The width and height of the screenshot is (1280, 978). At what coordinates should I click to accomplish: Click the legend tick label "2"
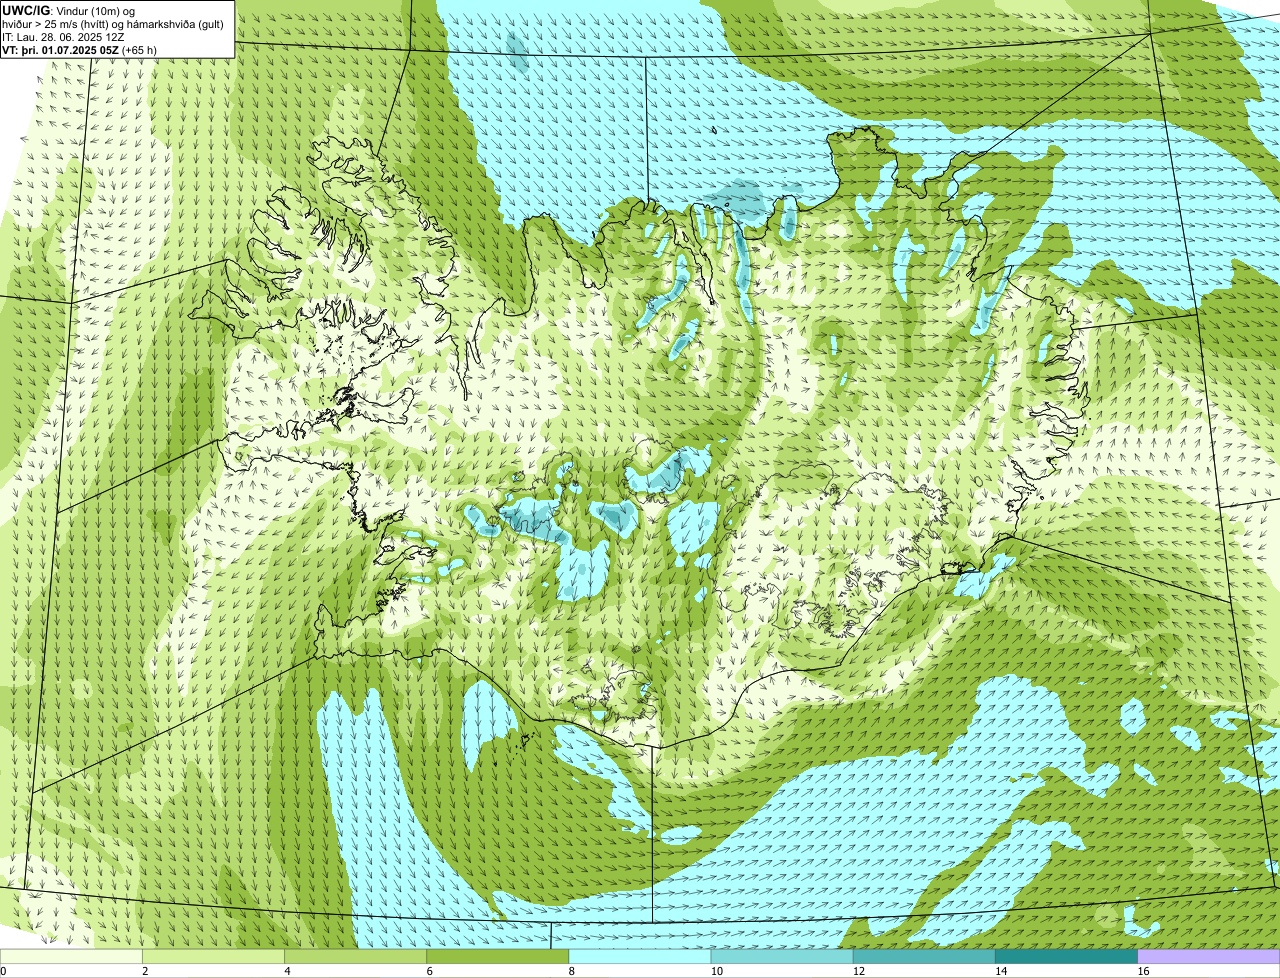[146, 971]
